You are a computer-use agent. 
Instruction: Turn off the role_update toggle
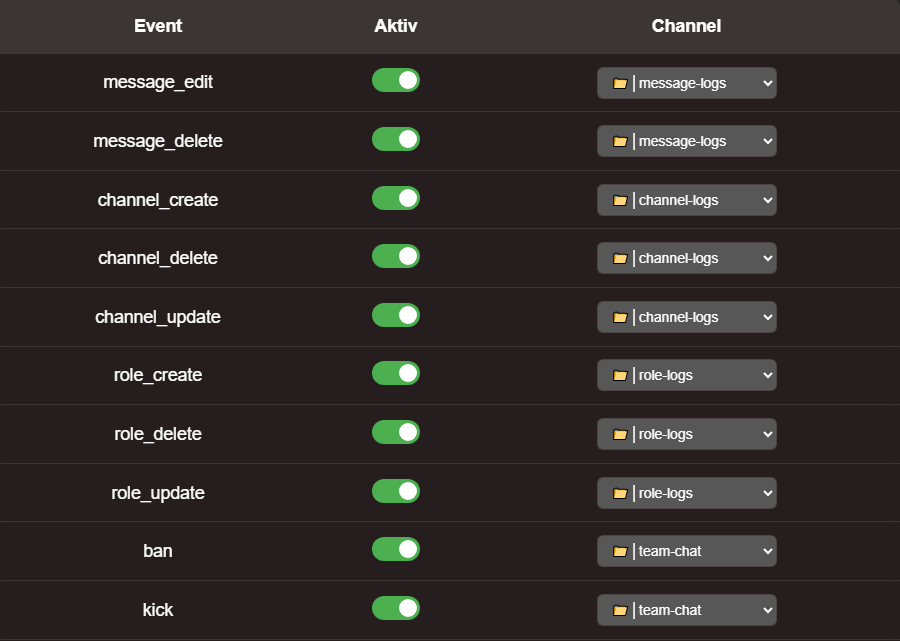tap(395, 492)
